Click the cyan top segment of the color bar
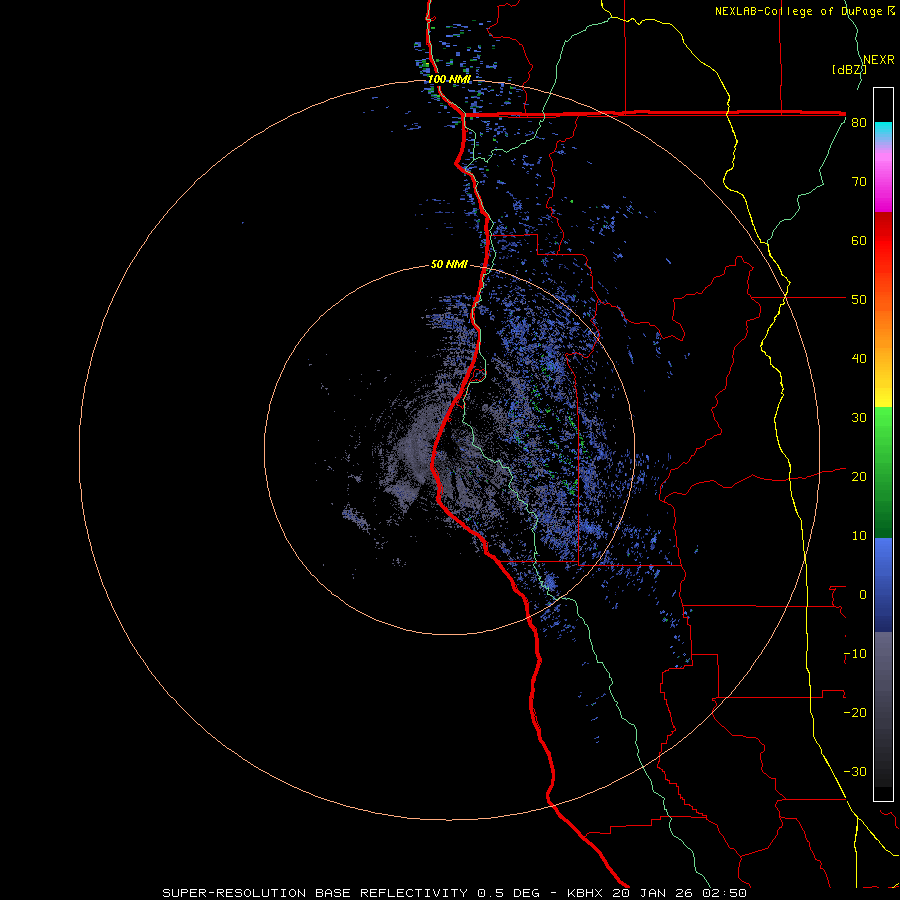The height and width of the screenshot is (900, 900). (x=883, y=131)
